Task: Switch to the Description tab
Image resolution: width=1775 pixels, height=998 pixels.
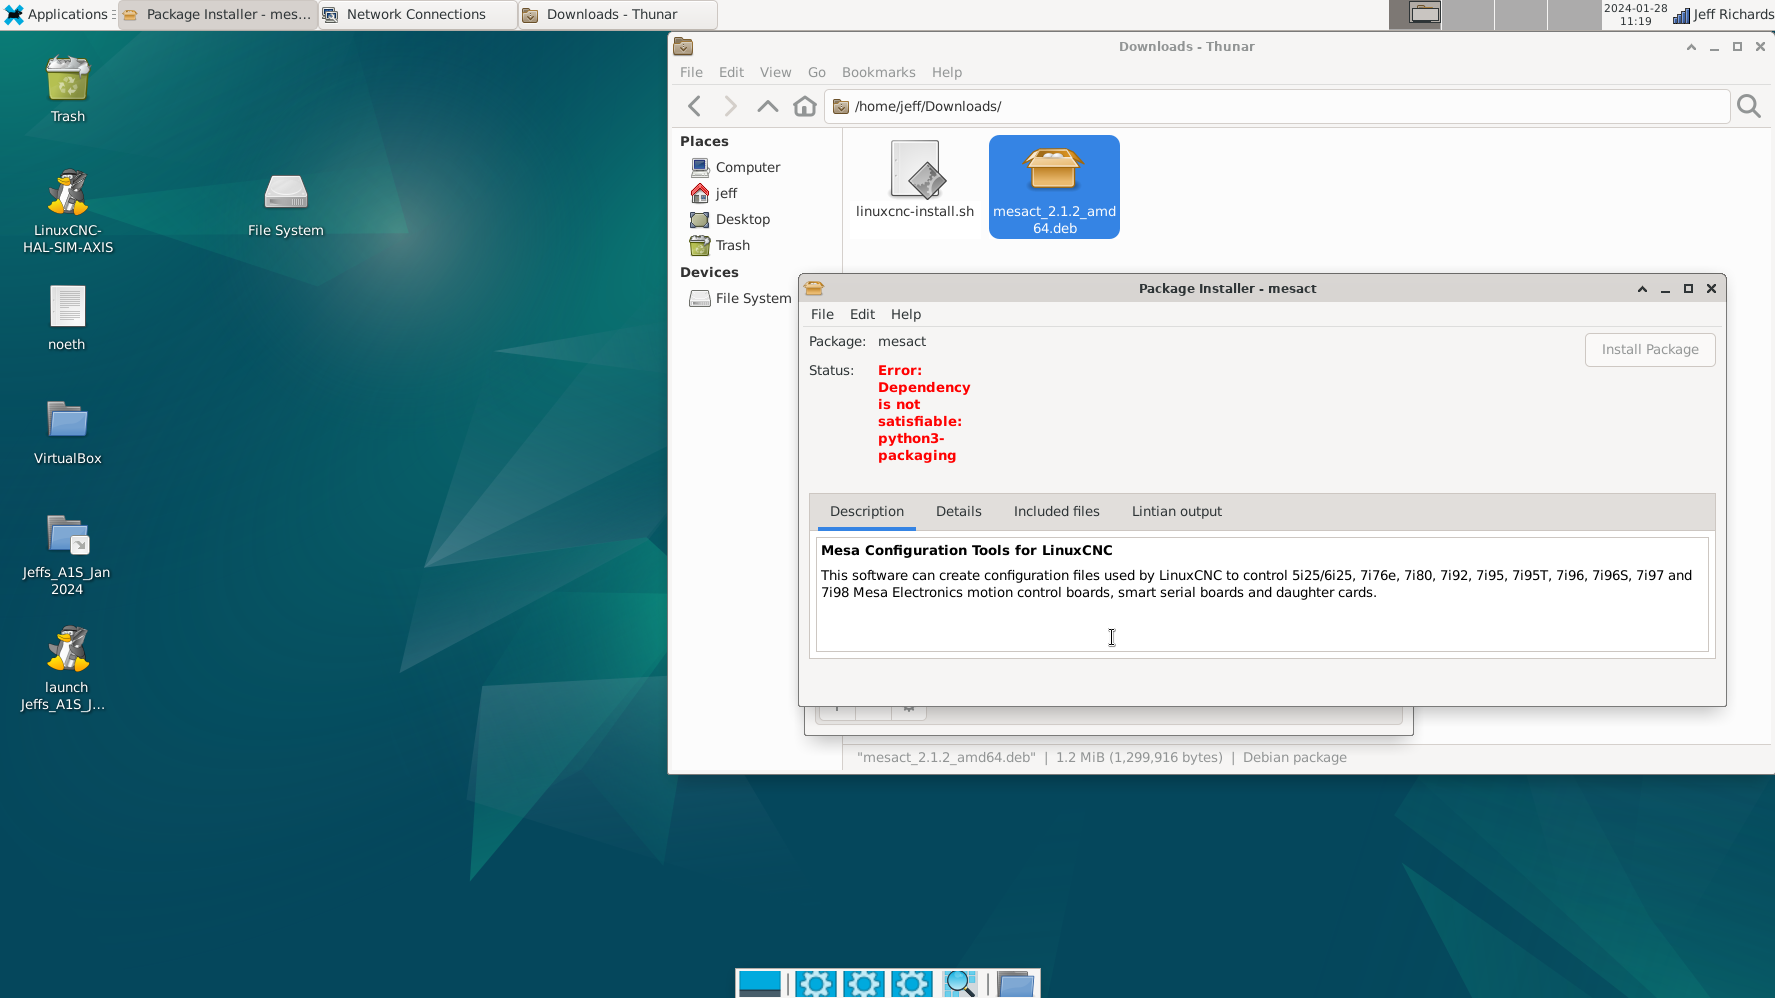Action: click(x=866, y=511)
